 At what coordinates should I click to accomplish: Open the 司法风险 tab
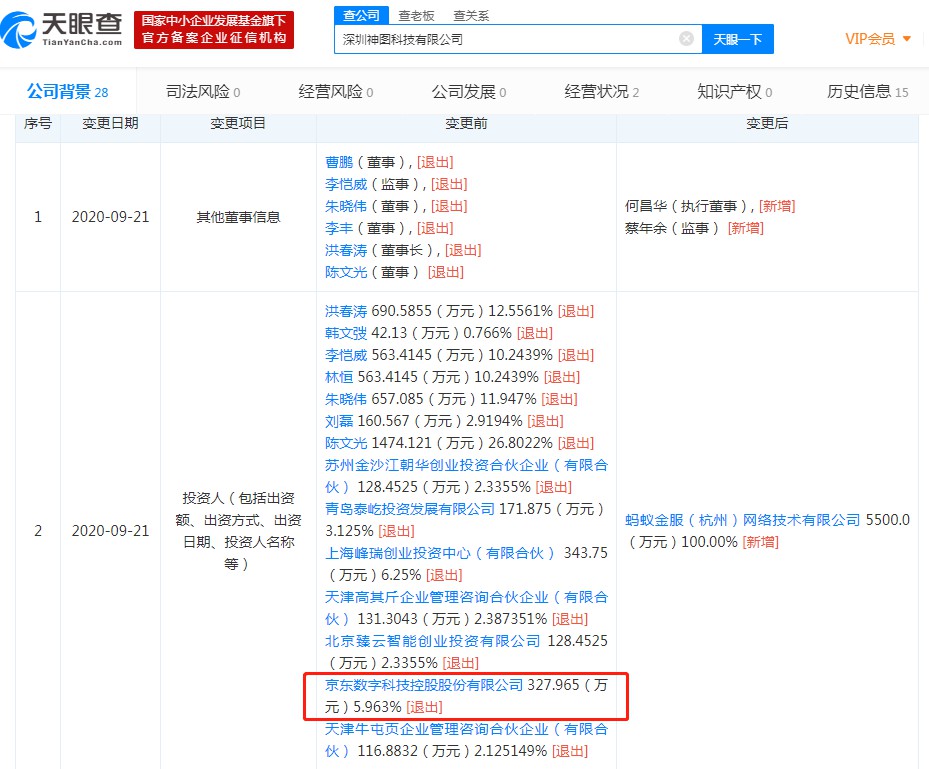tap(203, 92)
